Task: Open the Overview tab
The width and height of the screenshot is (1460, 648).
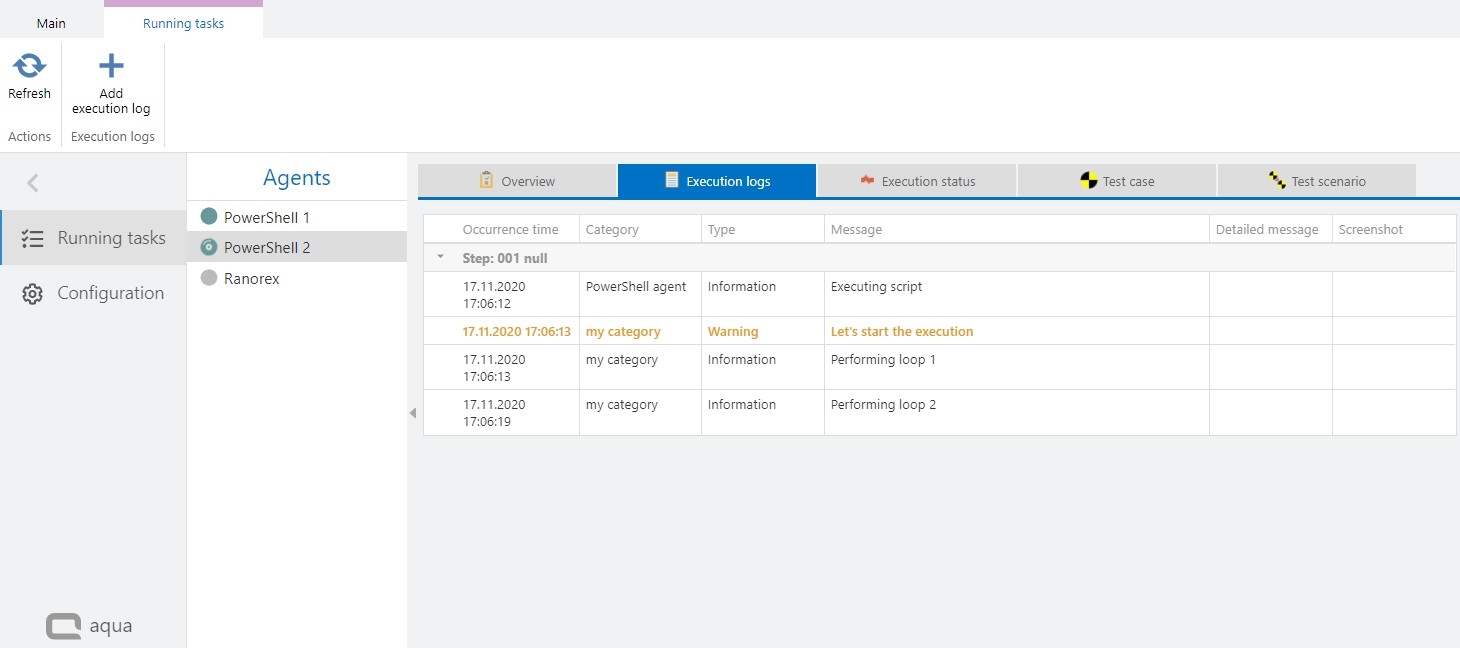Action: click(x=517, y=181)
